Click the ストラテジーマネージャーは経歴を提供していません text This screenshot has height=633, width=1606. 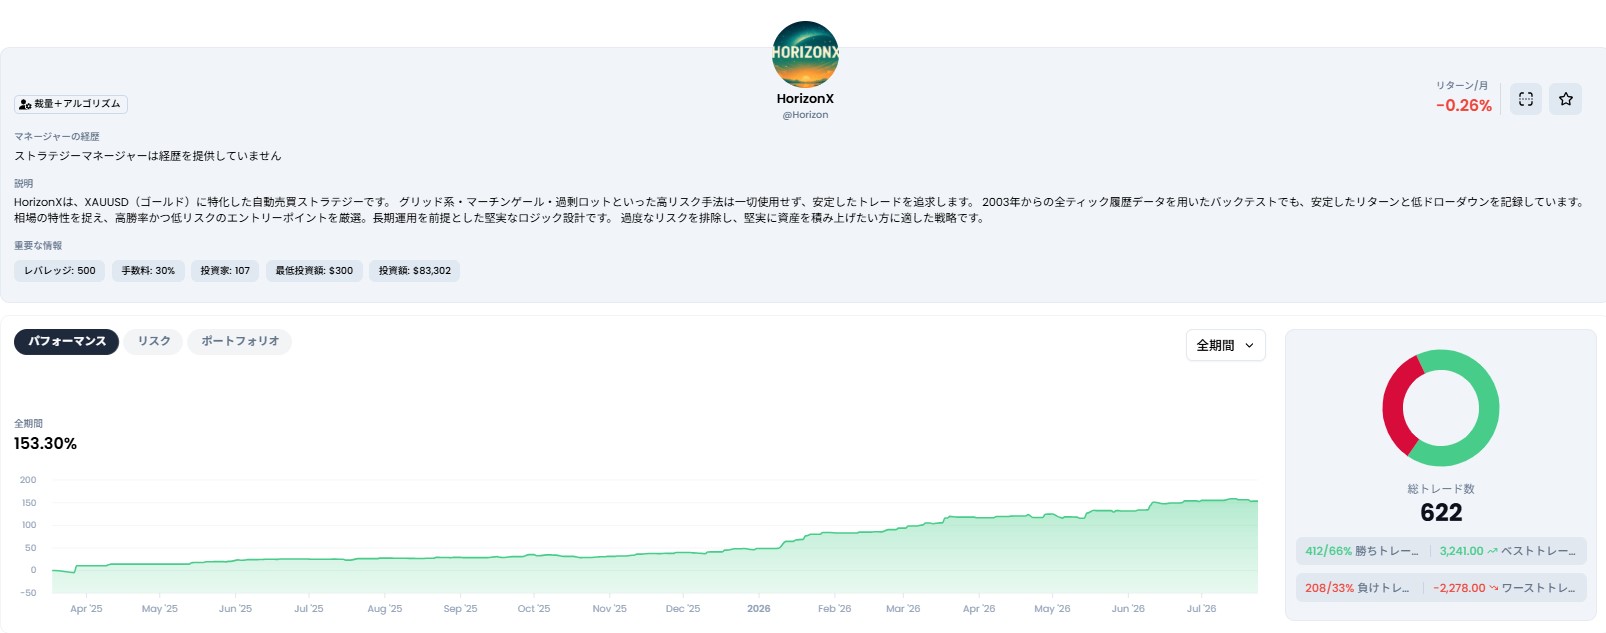click(x=148, y=156)
